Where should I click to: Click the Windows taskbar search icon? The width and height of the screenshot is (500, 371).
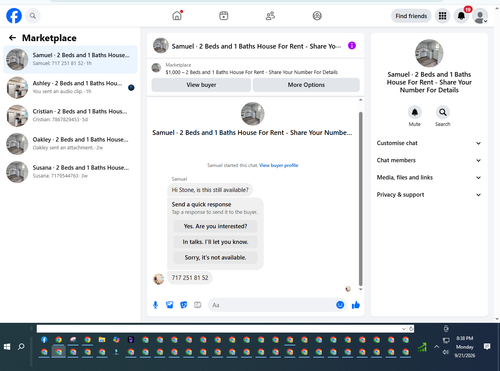tap(21, 347)
